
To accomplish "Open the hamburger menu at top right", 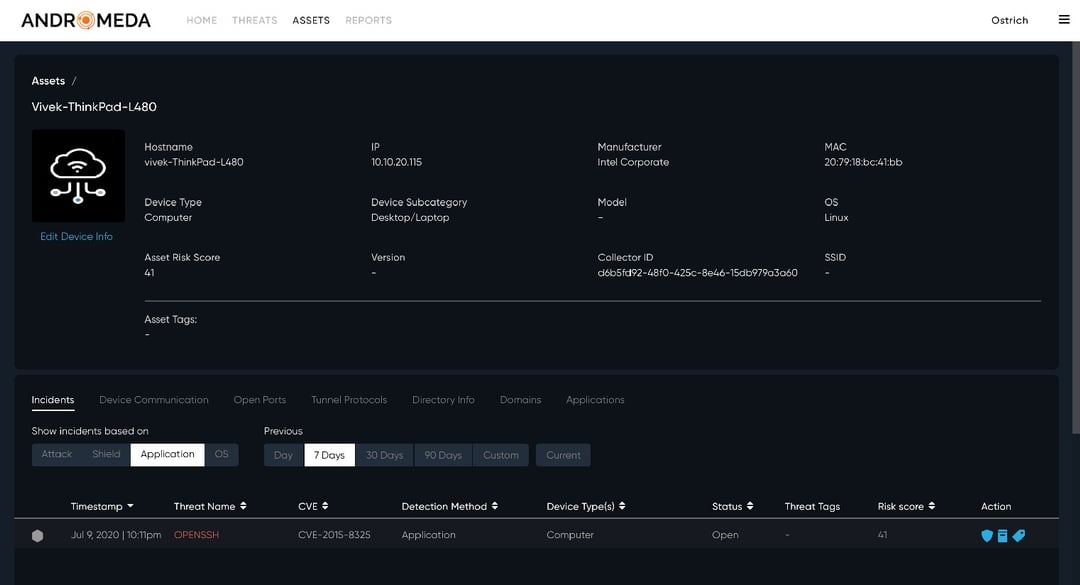I will (1062, 19).
